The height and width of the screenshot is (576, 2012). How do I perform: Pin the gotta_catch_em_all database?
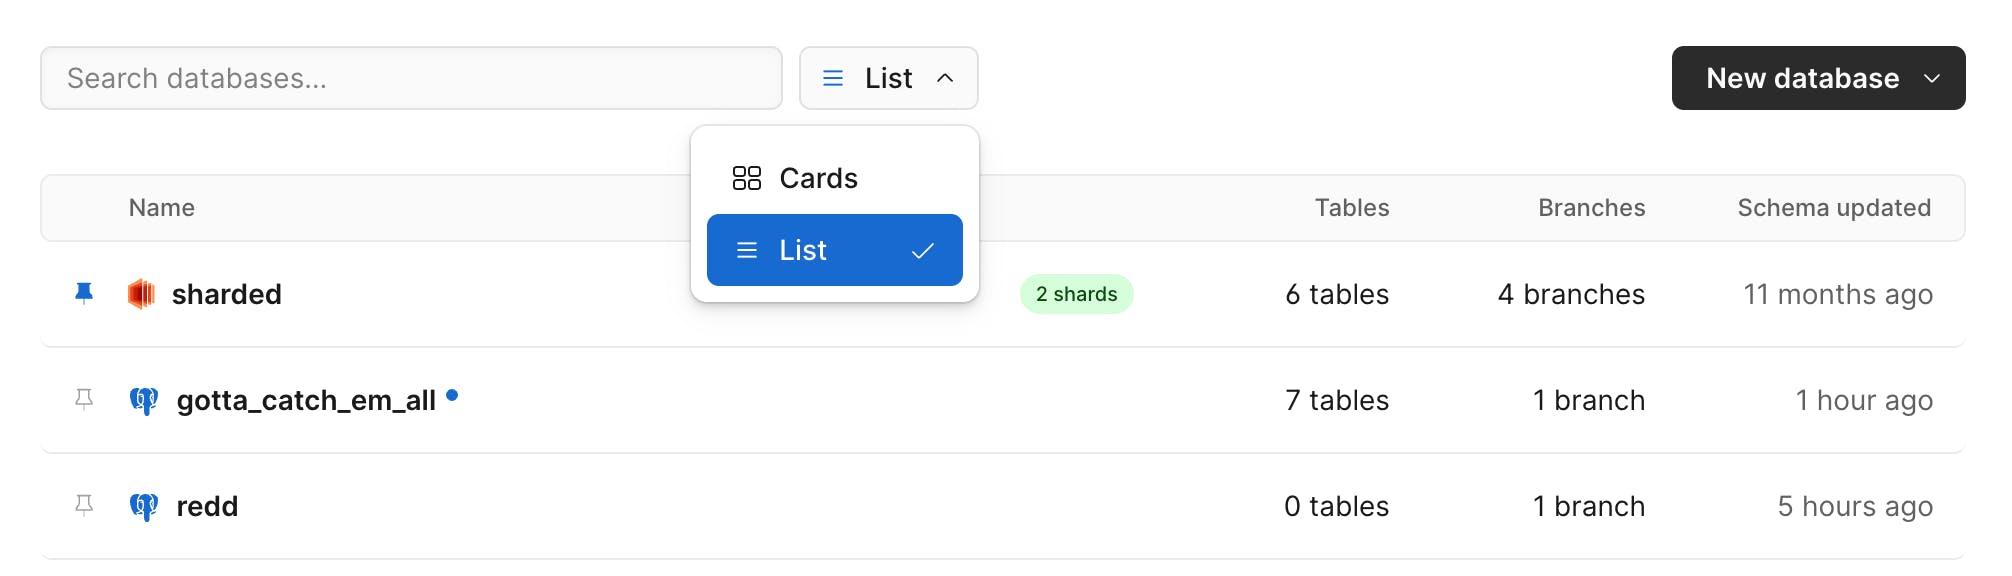84,400
